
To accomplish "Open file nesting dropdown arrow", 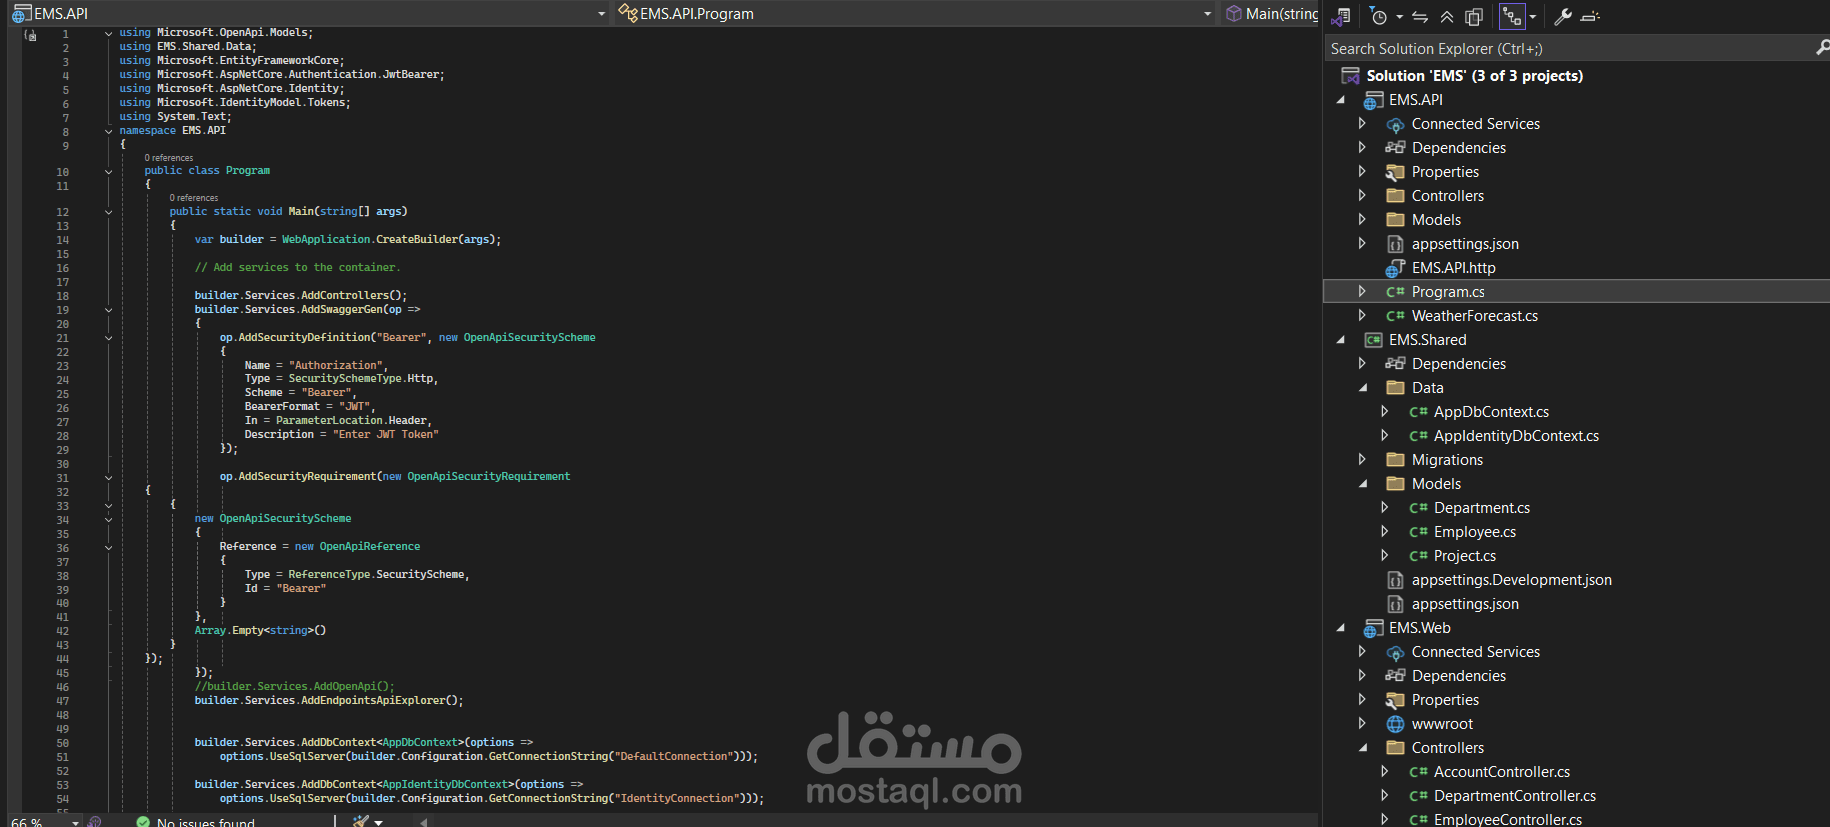I will click(1532, 16).
